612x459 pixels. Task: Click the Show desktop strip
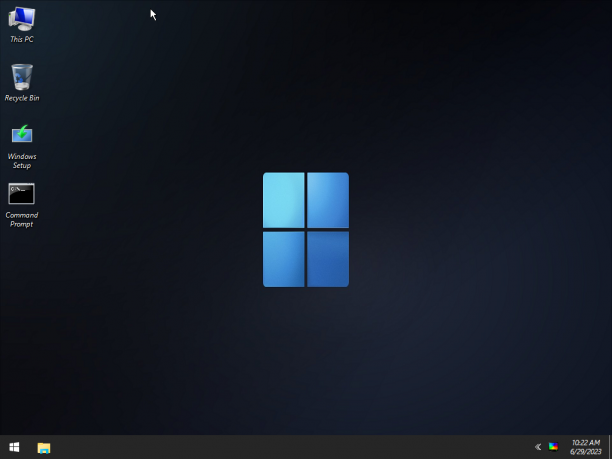coord(610,447)
